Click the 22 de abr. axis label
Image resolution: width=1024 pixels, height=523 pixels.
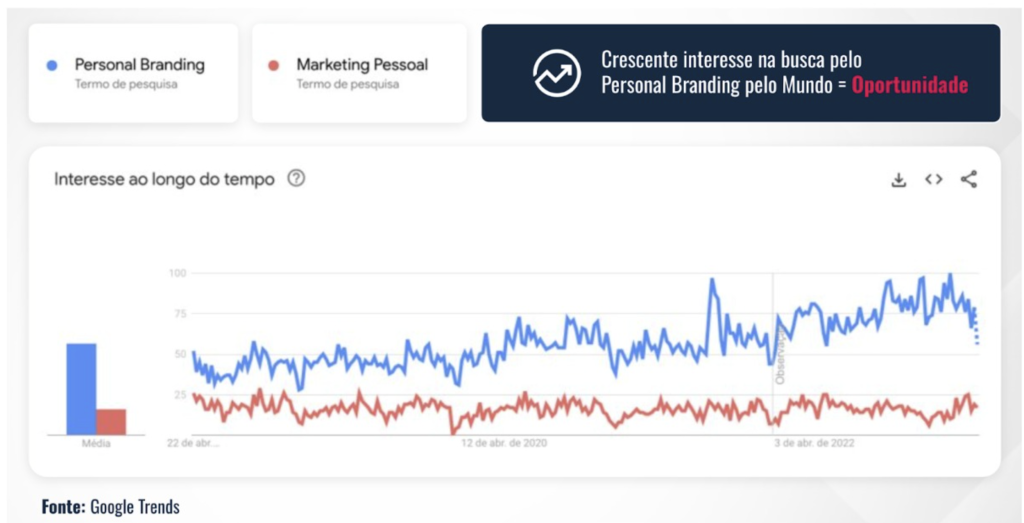[192, 444]
